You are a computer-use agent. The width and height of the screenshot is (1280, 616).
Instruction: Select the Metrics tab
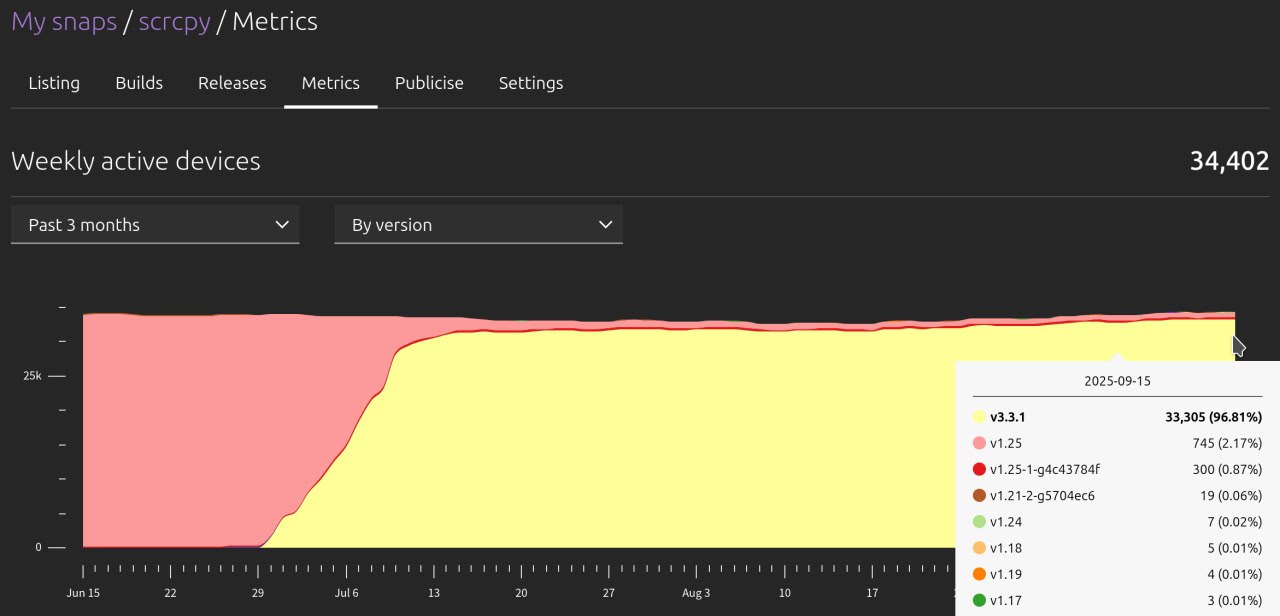tap(330, 83)
